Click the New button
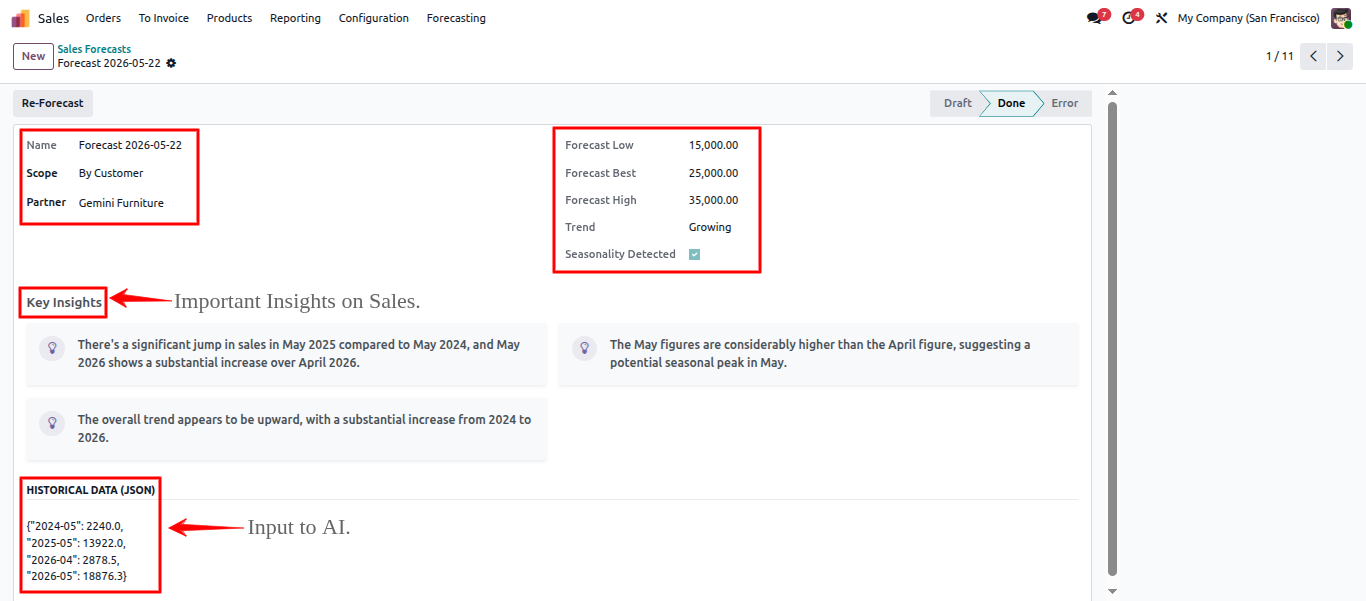 [x=34, y=56]
